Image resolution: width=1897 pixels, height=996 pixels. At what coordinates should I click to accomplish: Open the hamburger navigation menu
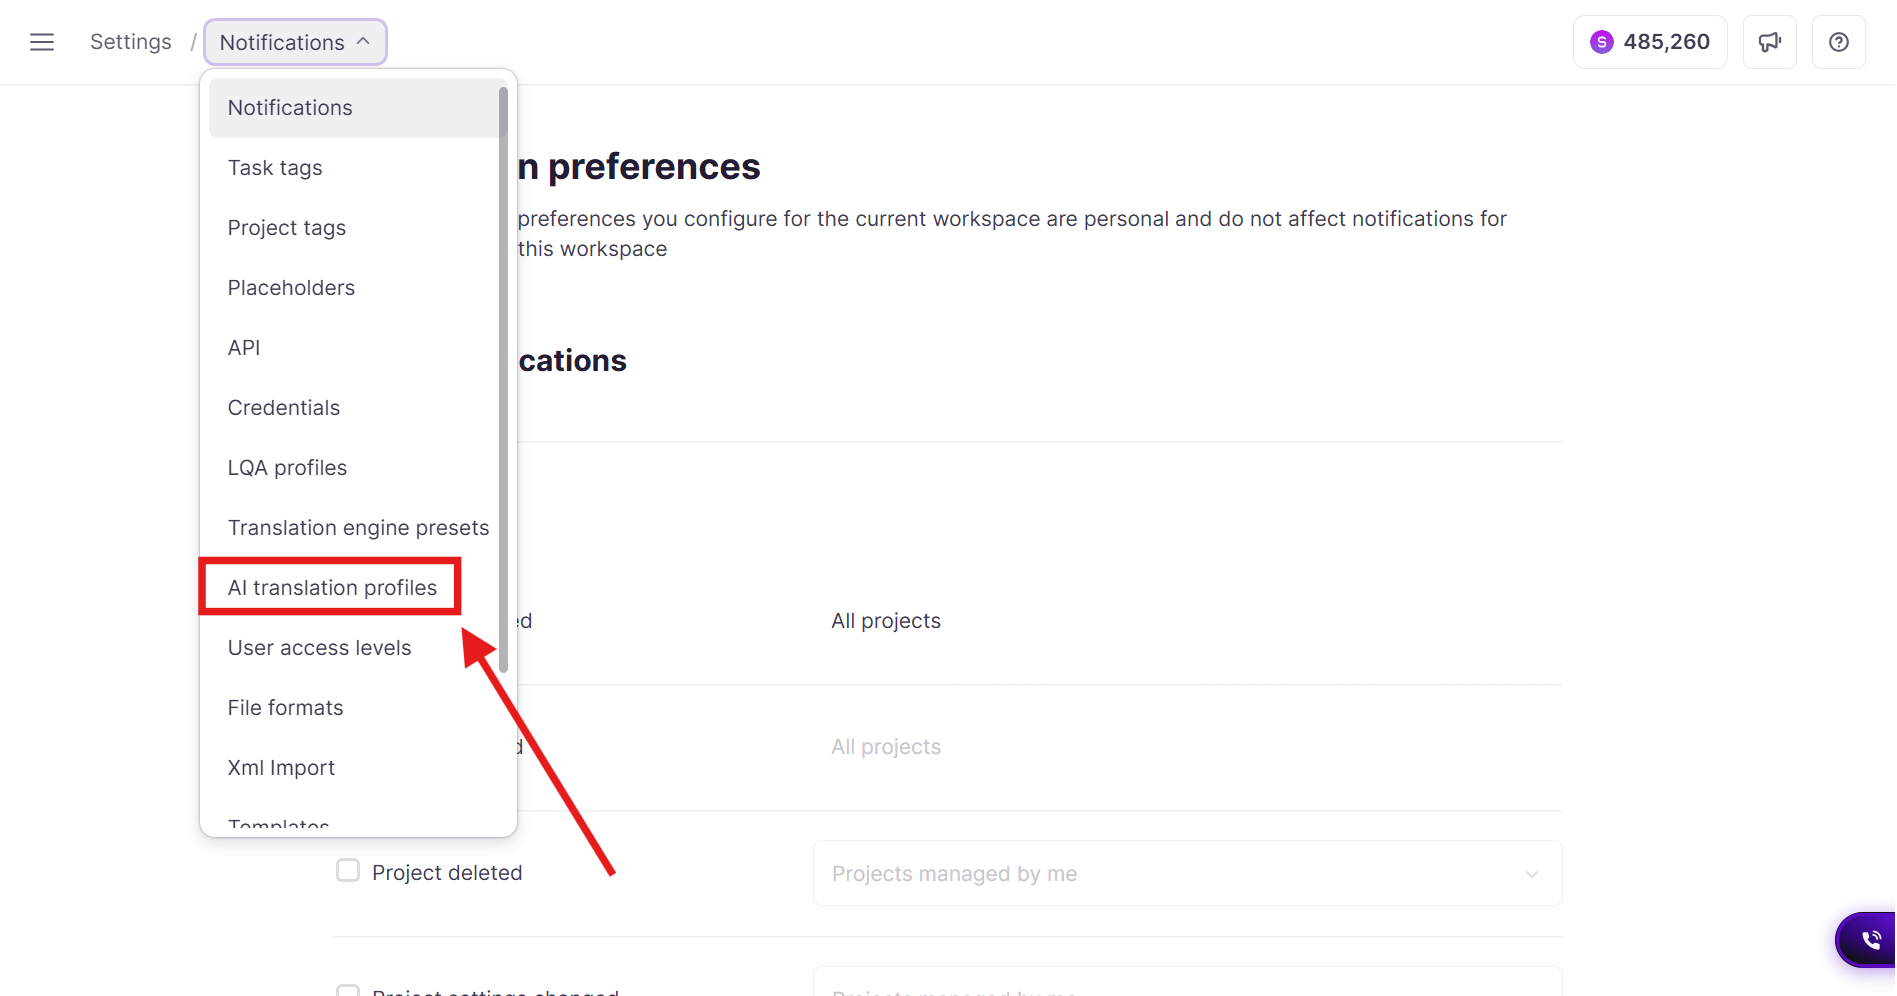[42, 42]
